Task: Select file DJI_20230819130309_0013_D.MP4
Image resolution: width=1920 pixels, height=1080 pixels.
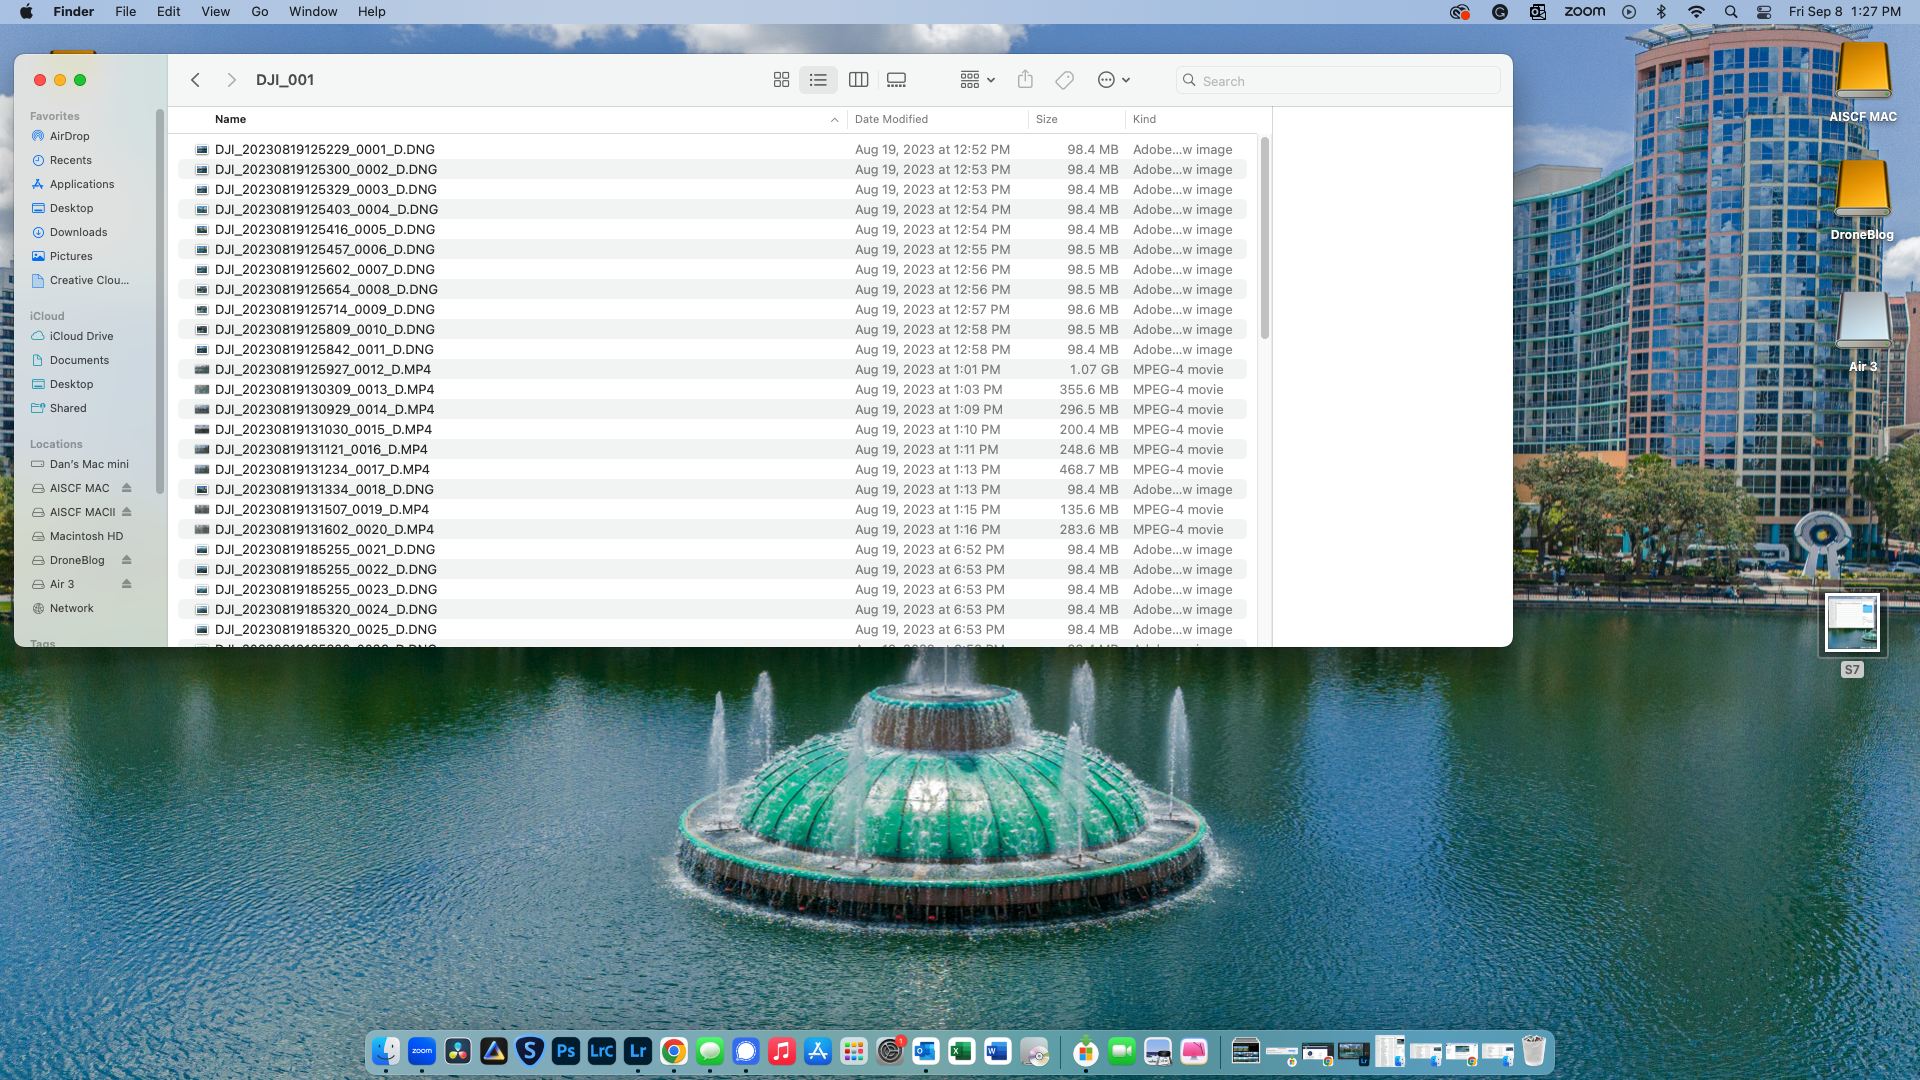Action: (x=712, y=389)
